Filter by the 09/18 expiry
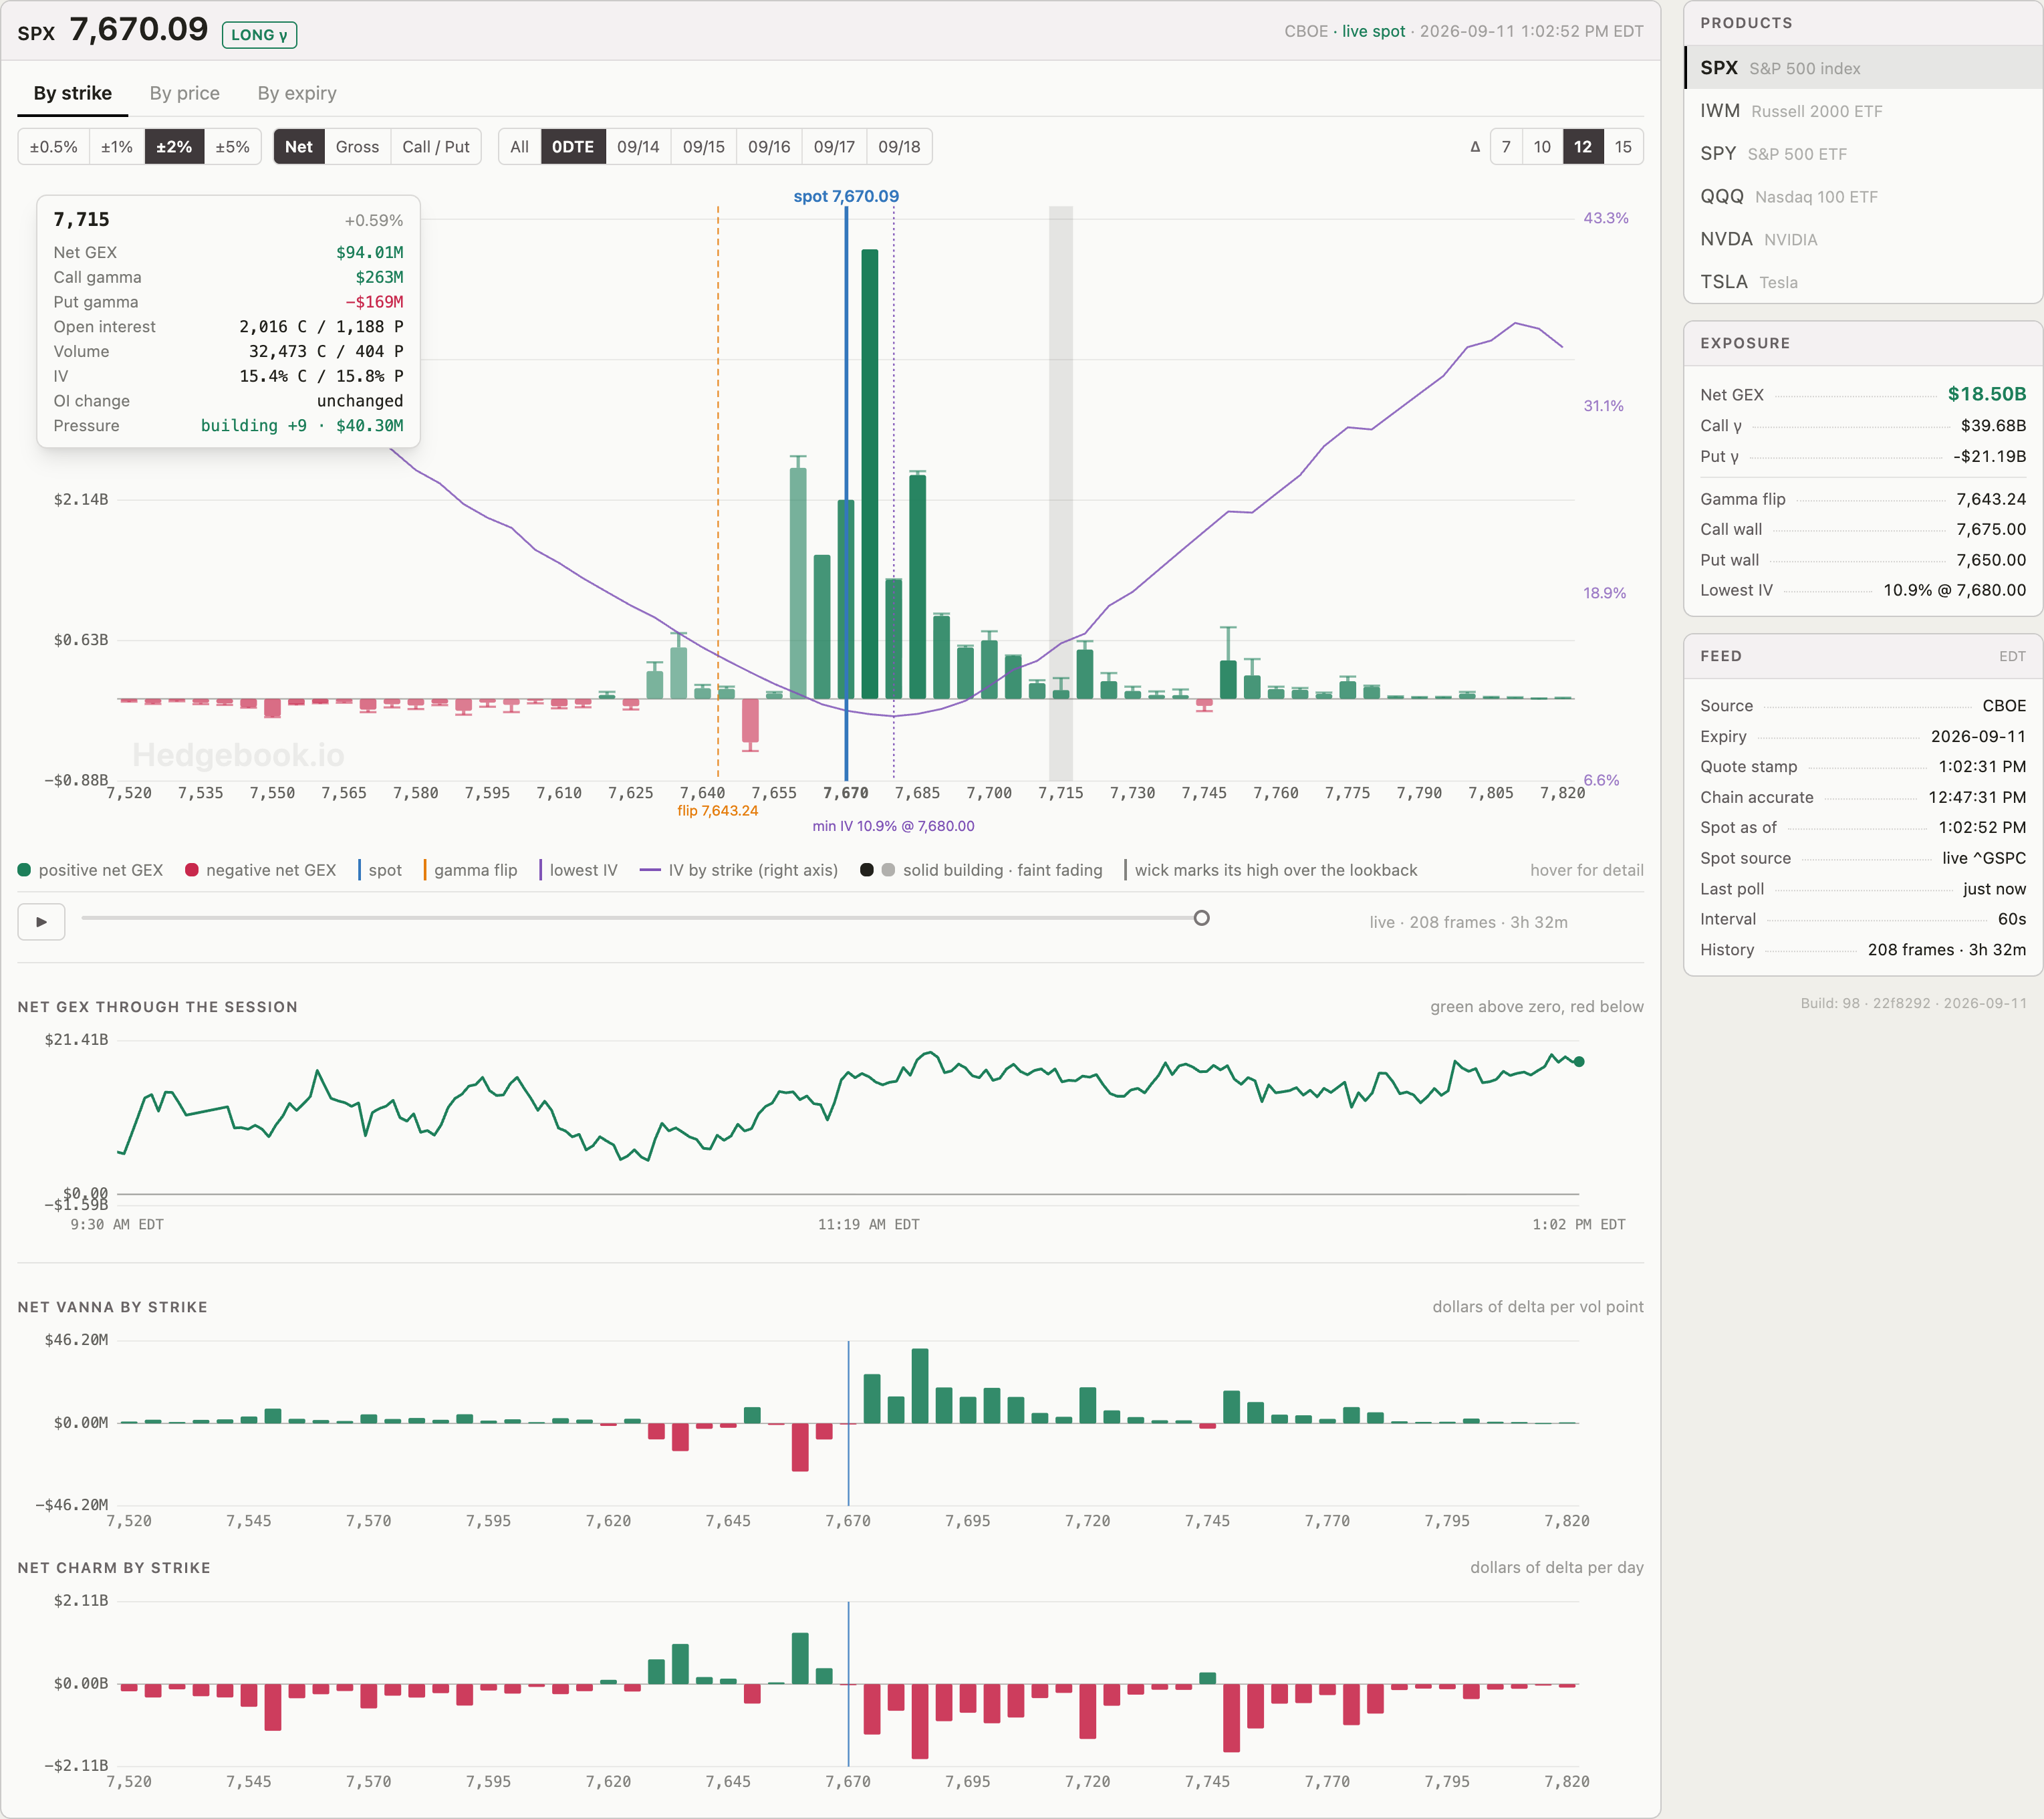2044x1819 pixels. pyautogui.click(x=899, y=147)
